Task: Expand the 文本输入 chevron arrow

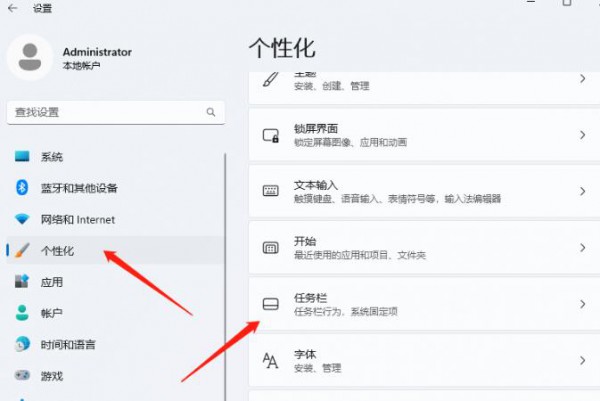Action: click(x=583, y=191)
